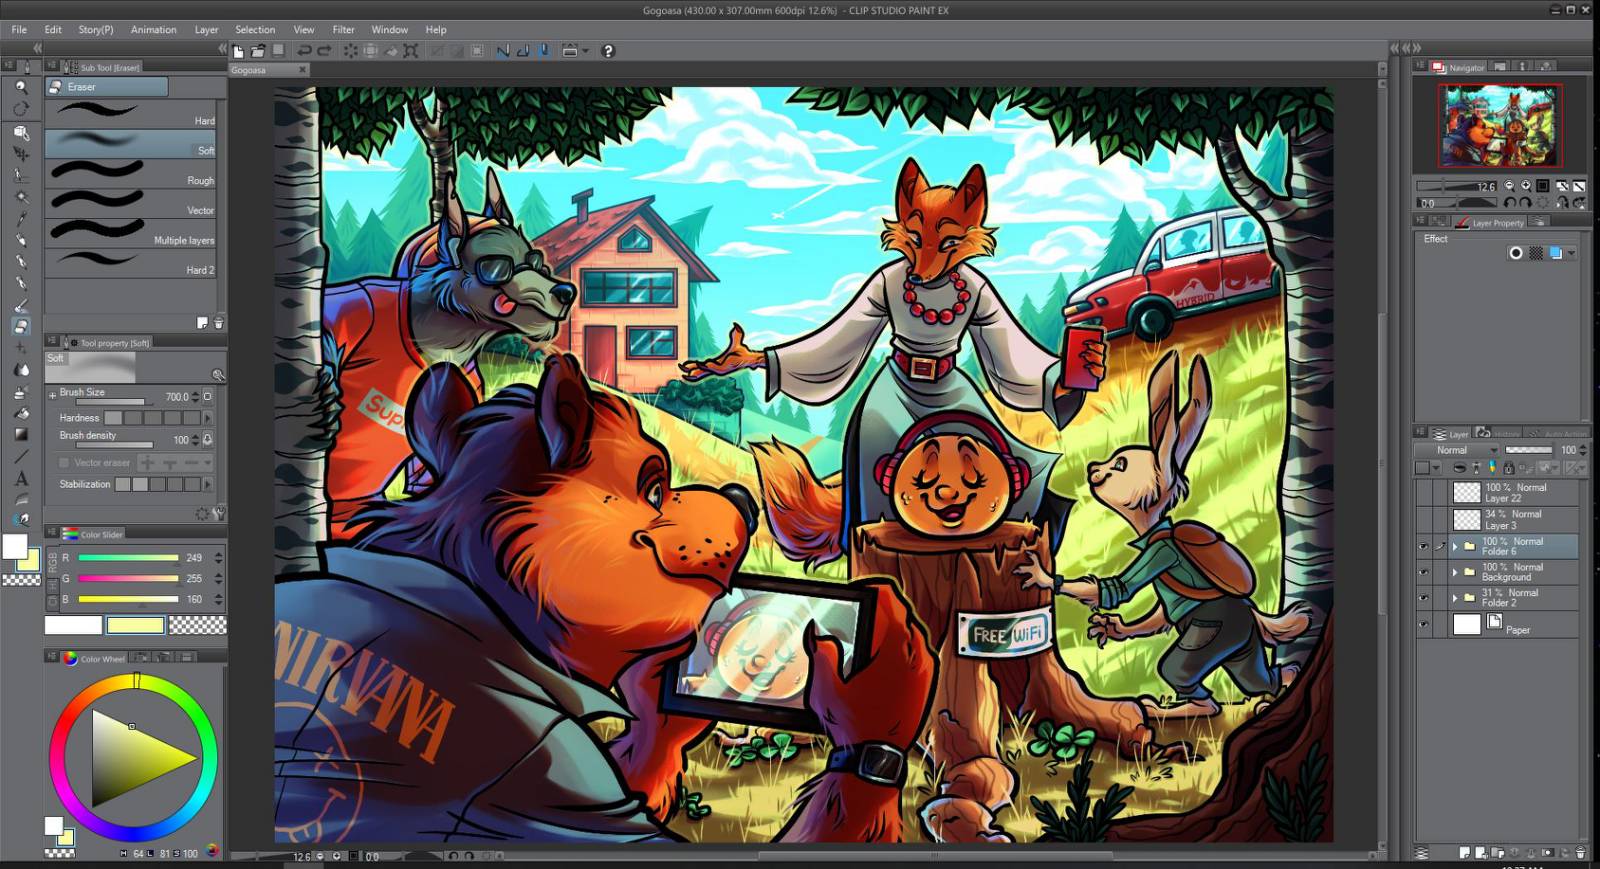Viewport: 1600px width, 869px height.
Task: Click the new raster layer icon
Action: coord(1465,853)
